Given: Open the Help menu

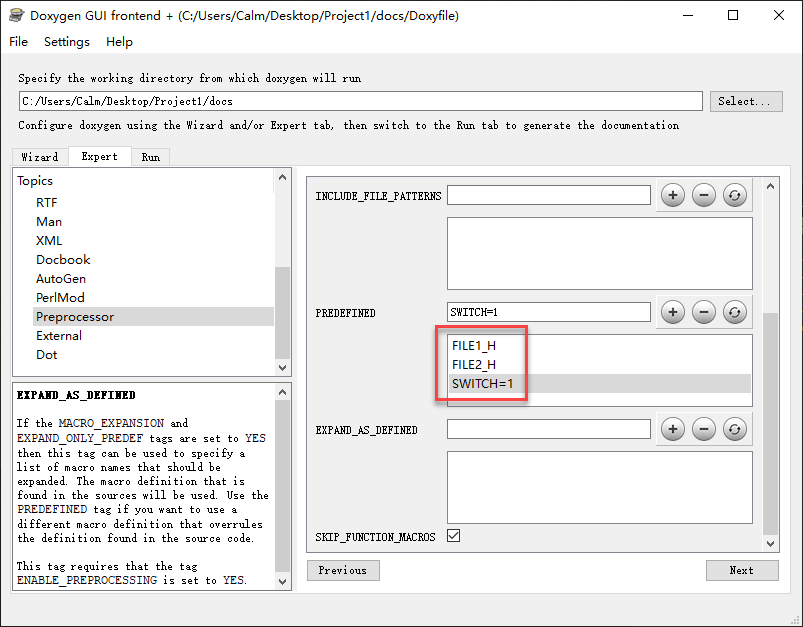Looking at the screenshot, I should pyautogui.click(x=119, y=41).
